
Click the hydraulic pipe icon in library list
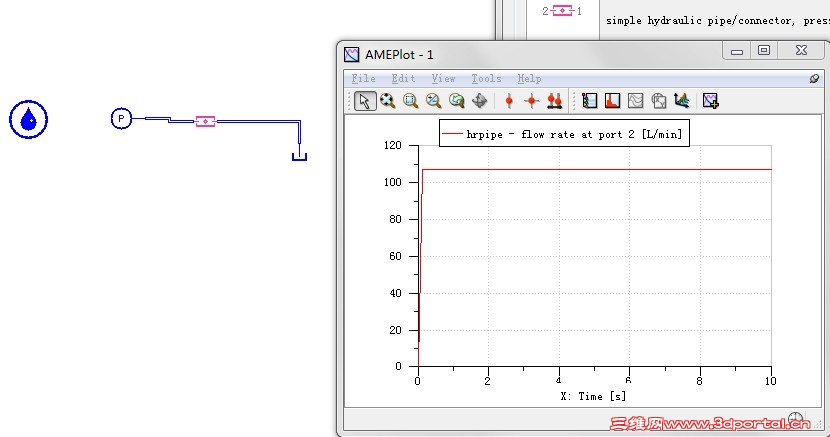point(562,11)
